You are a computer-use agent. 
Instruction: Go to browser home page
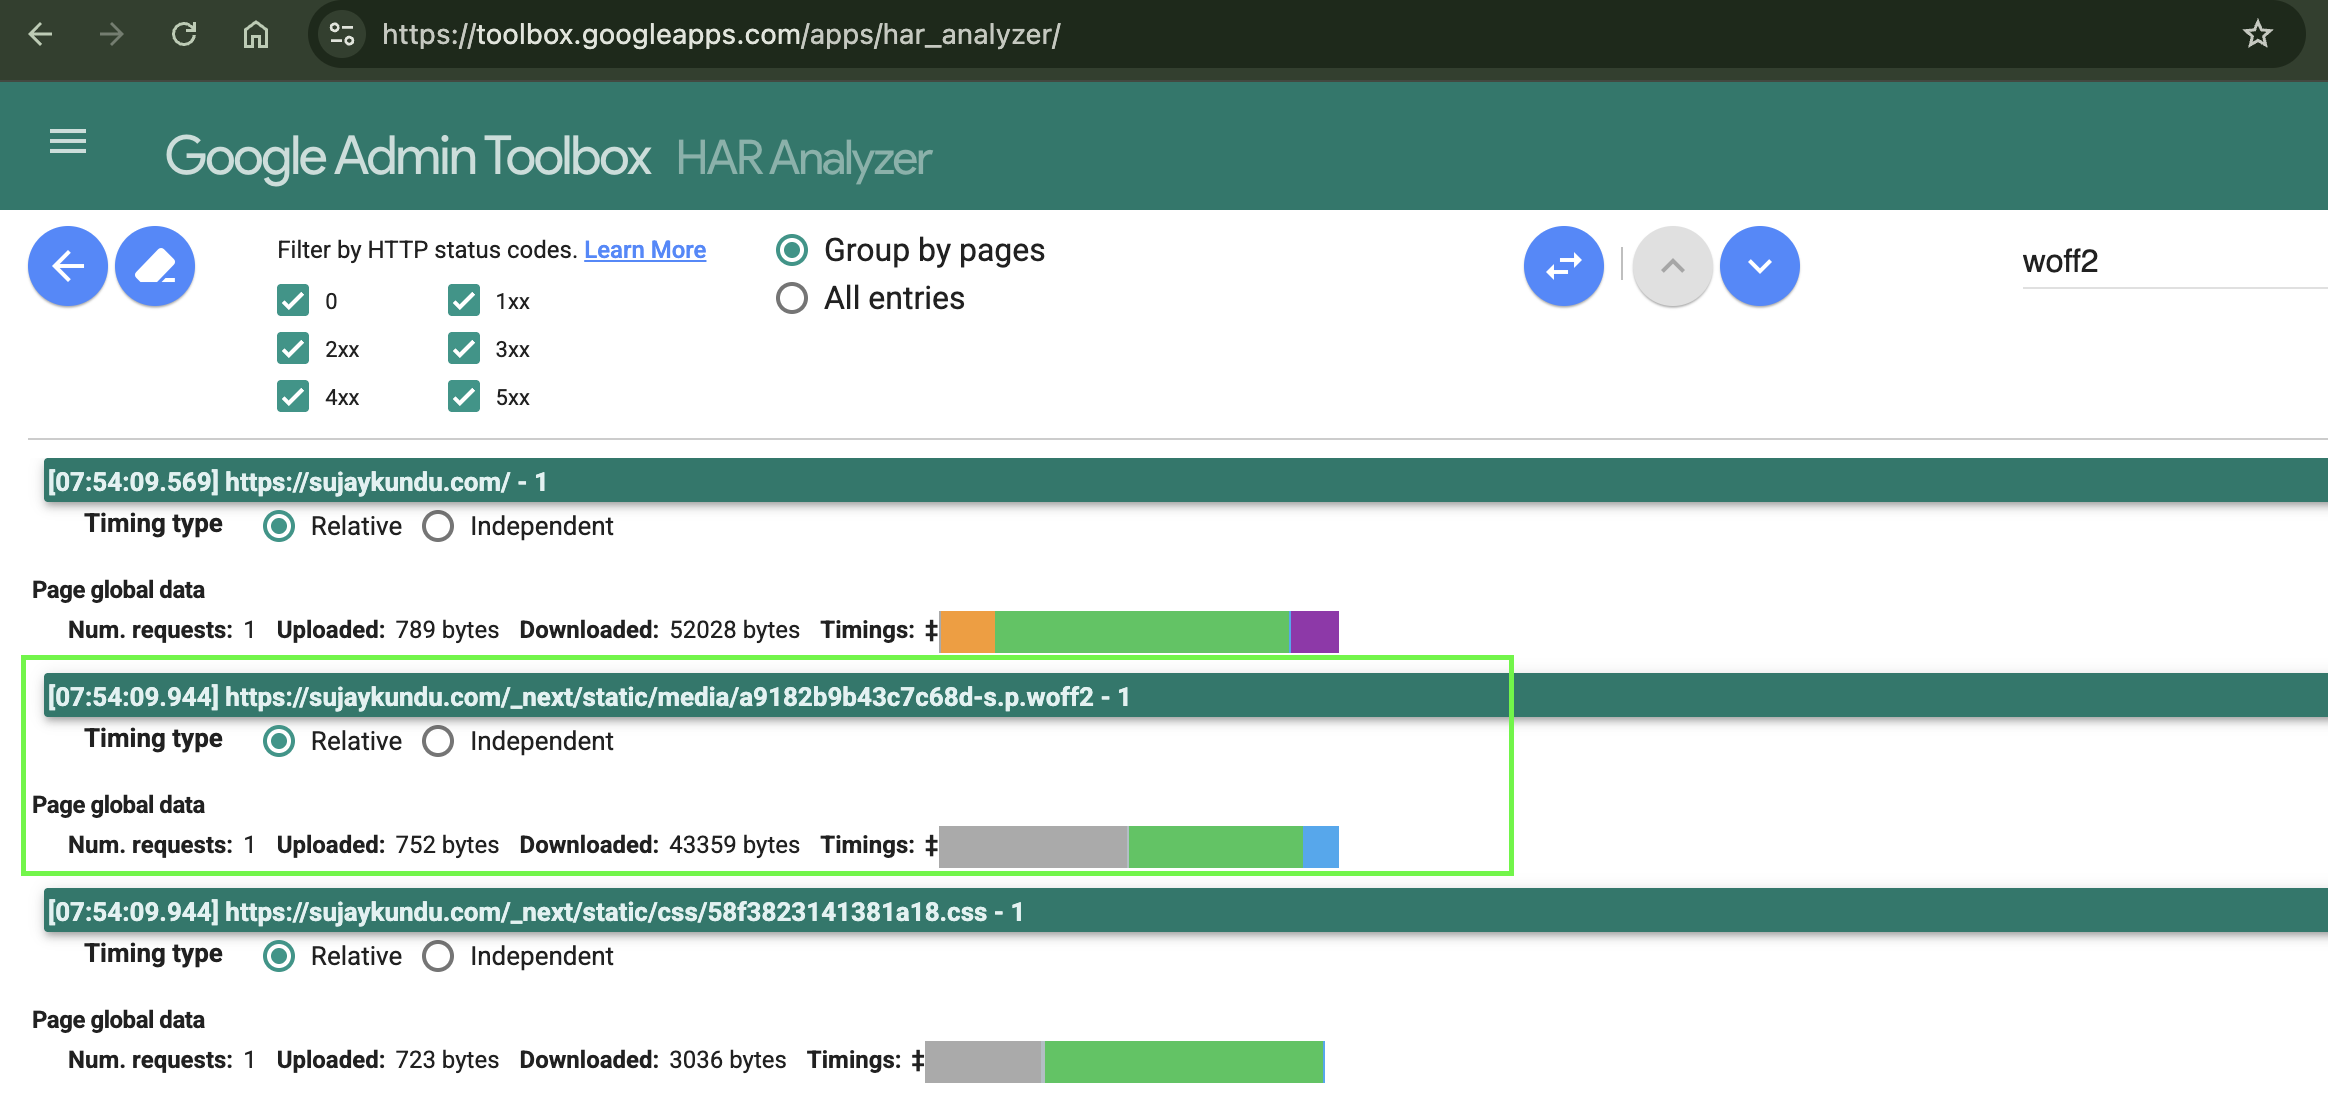[x=256, y=35]
